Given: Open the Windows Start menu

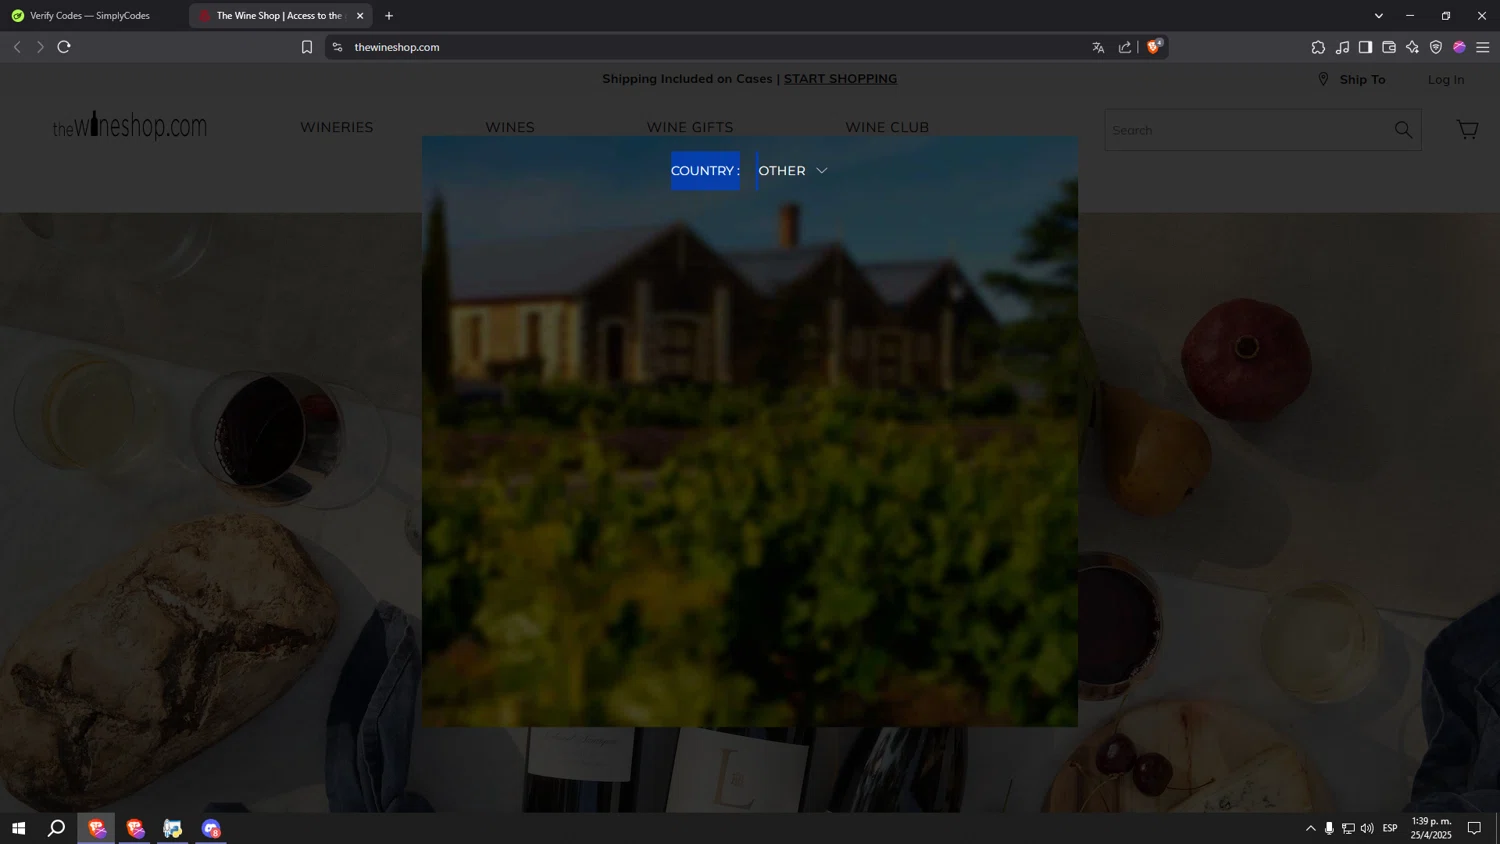Looking at the screenshot, I should (18, 828).
